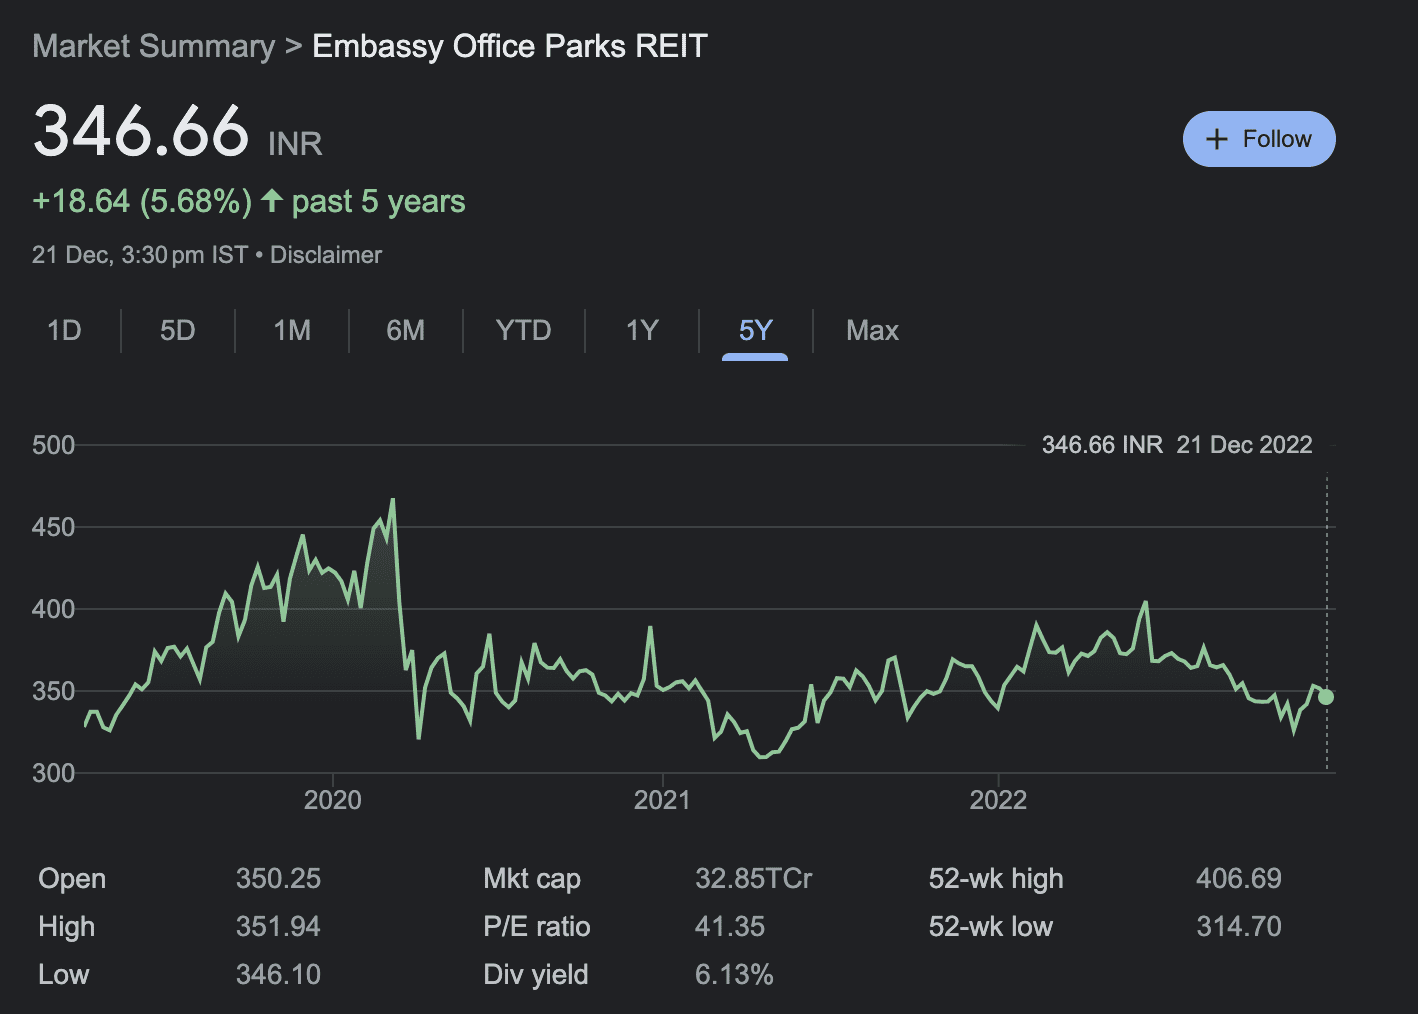This screenshot has width=1418, height=1014.
Task: Click the 300 y-axis label
Action: click(54, 773)
